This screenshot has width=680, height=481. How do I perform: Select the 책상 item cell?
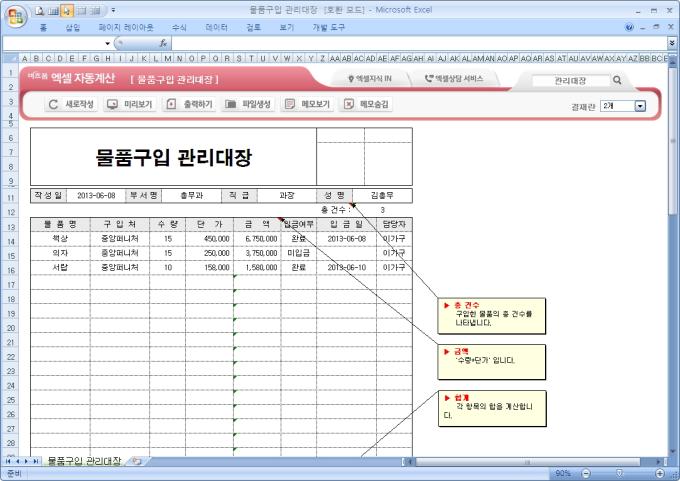click(60, 239)
